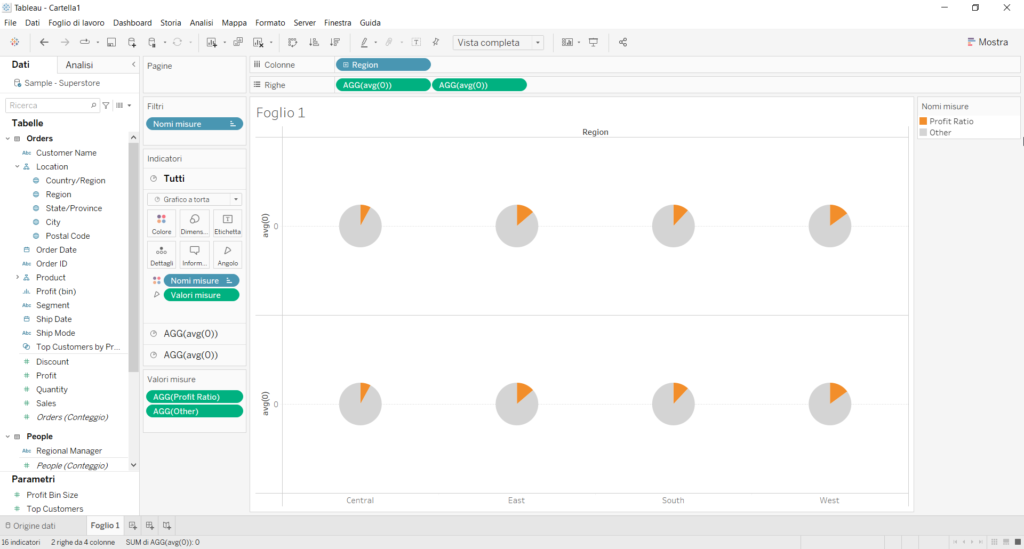Click the Presentation mode icon

tap(594, 42)
